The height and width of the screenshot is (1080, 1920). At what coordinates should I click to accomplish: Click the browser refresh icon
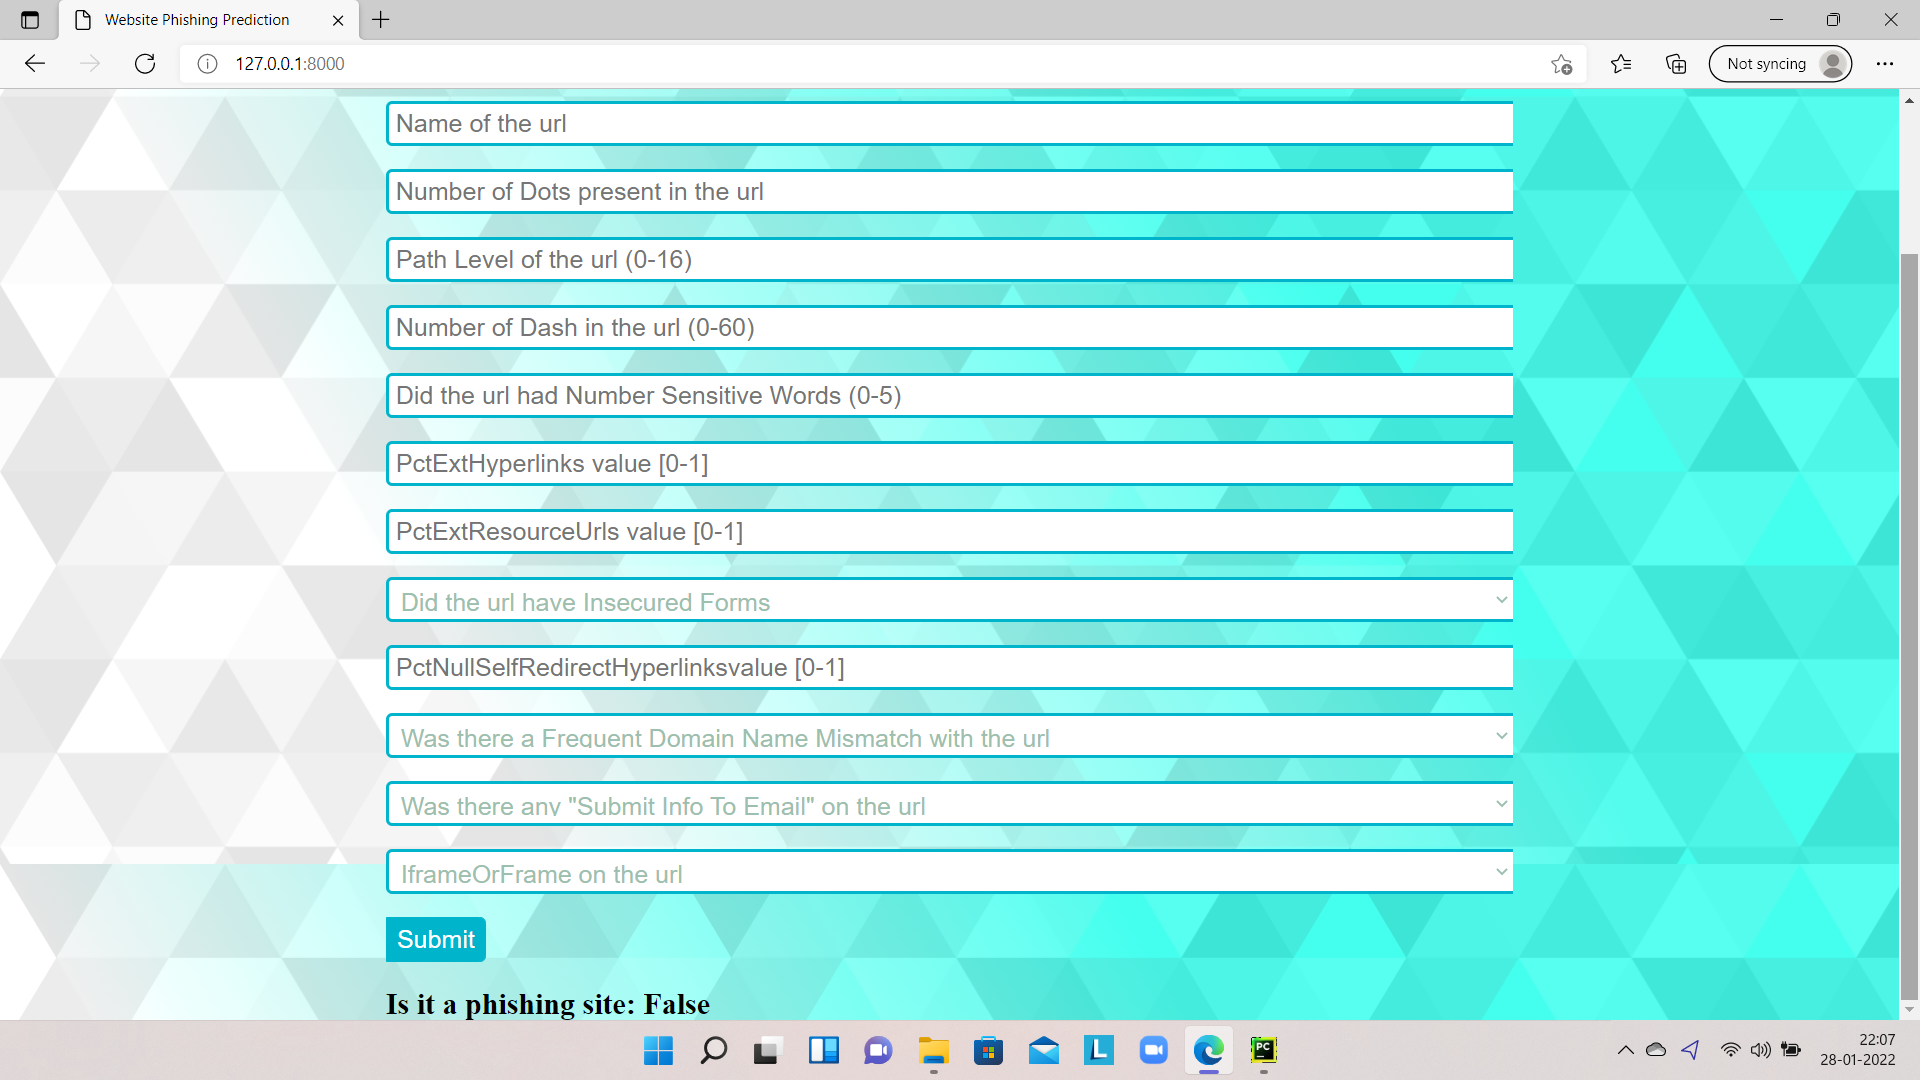[145, 64]
